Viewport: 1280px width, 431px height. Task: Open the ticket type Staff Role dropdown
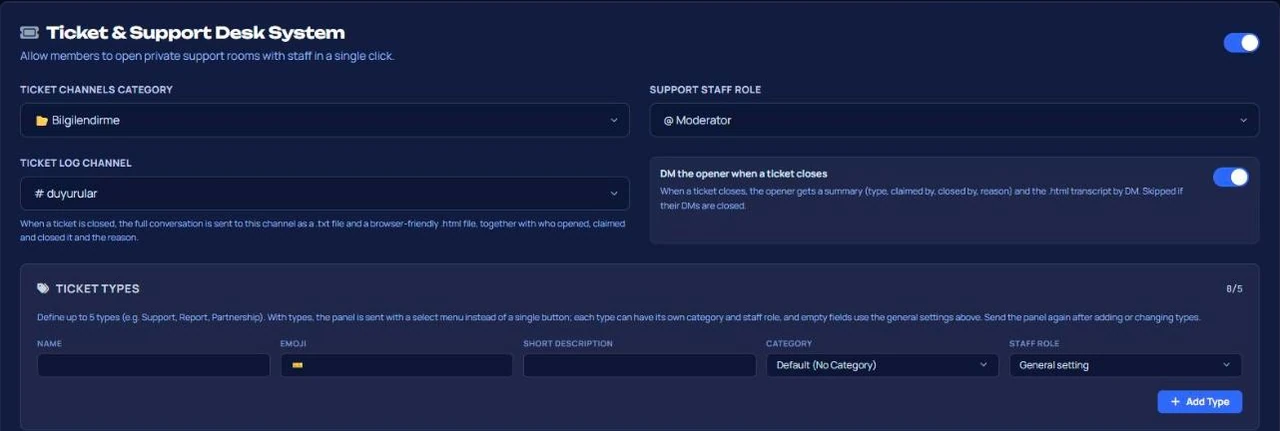pos(1125,365)
